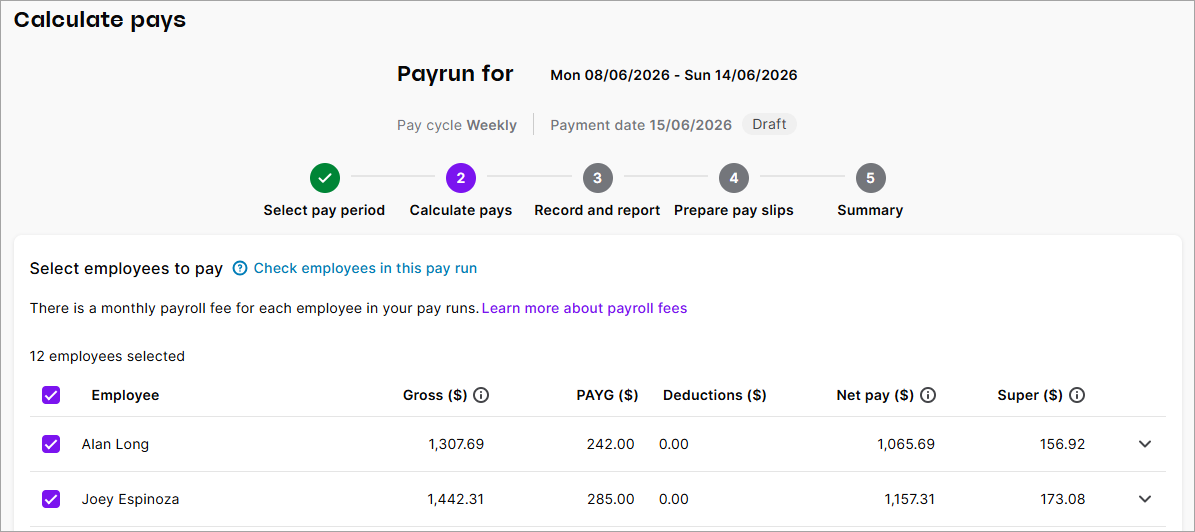1195x532 pixels.
Task: Click the 12 employees selected text
Action: click(107, 356)
